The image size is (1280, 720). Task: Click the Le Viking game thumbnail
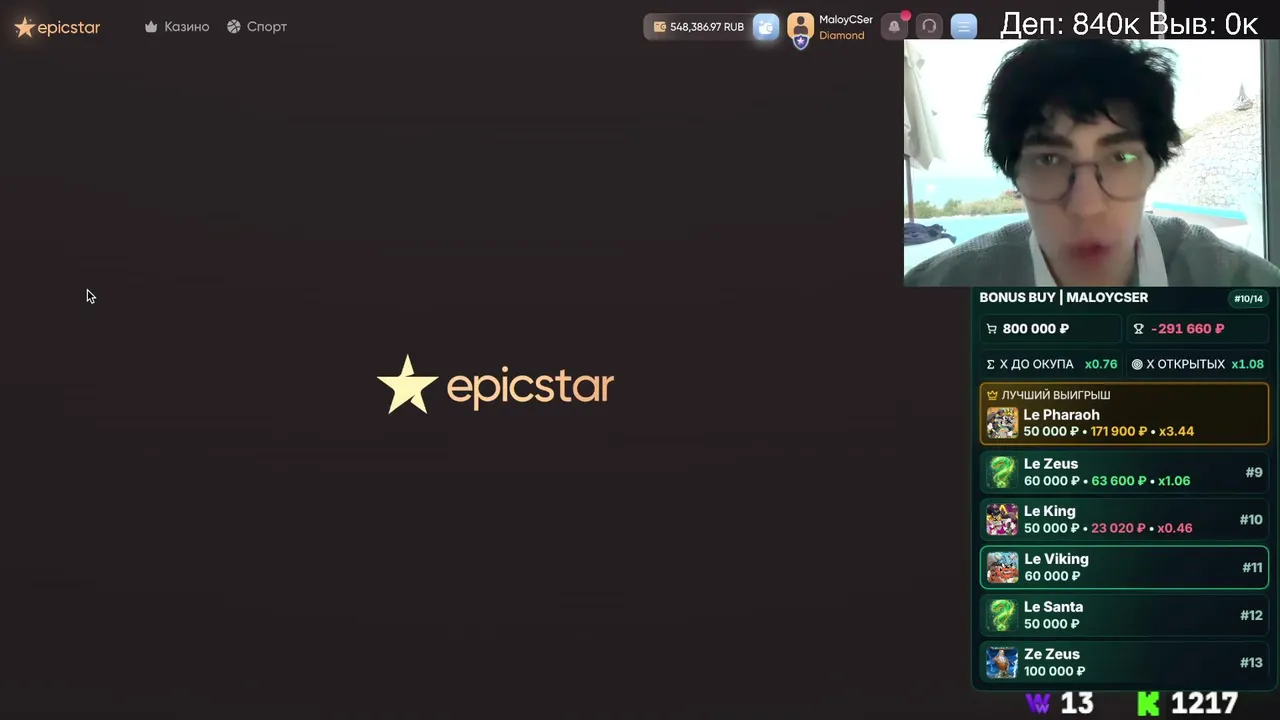(1002, 567)
